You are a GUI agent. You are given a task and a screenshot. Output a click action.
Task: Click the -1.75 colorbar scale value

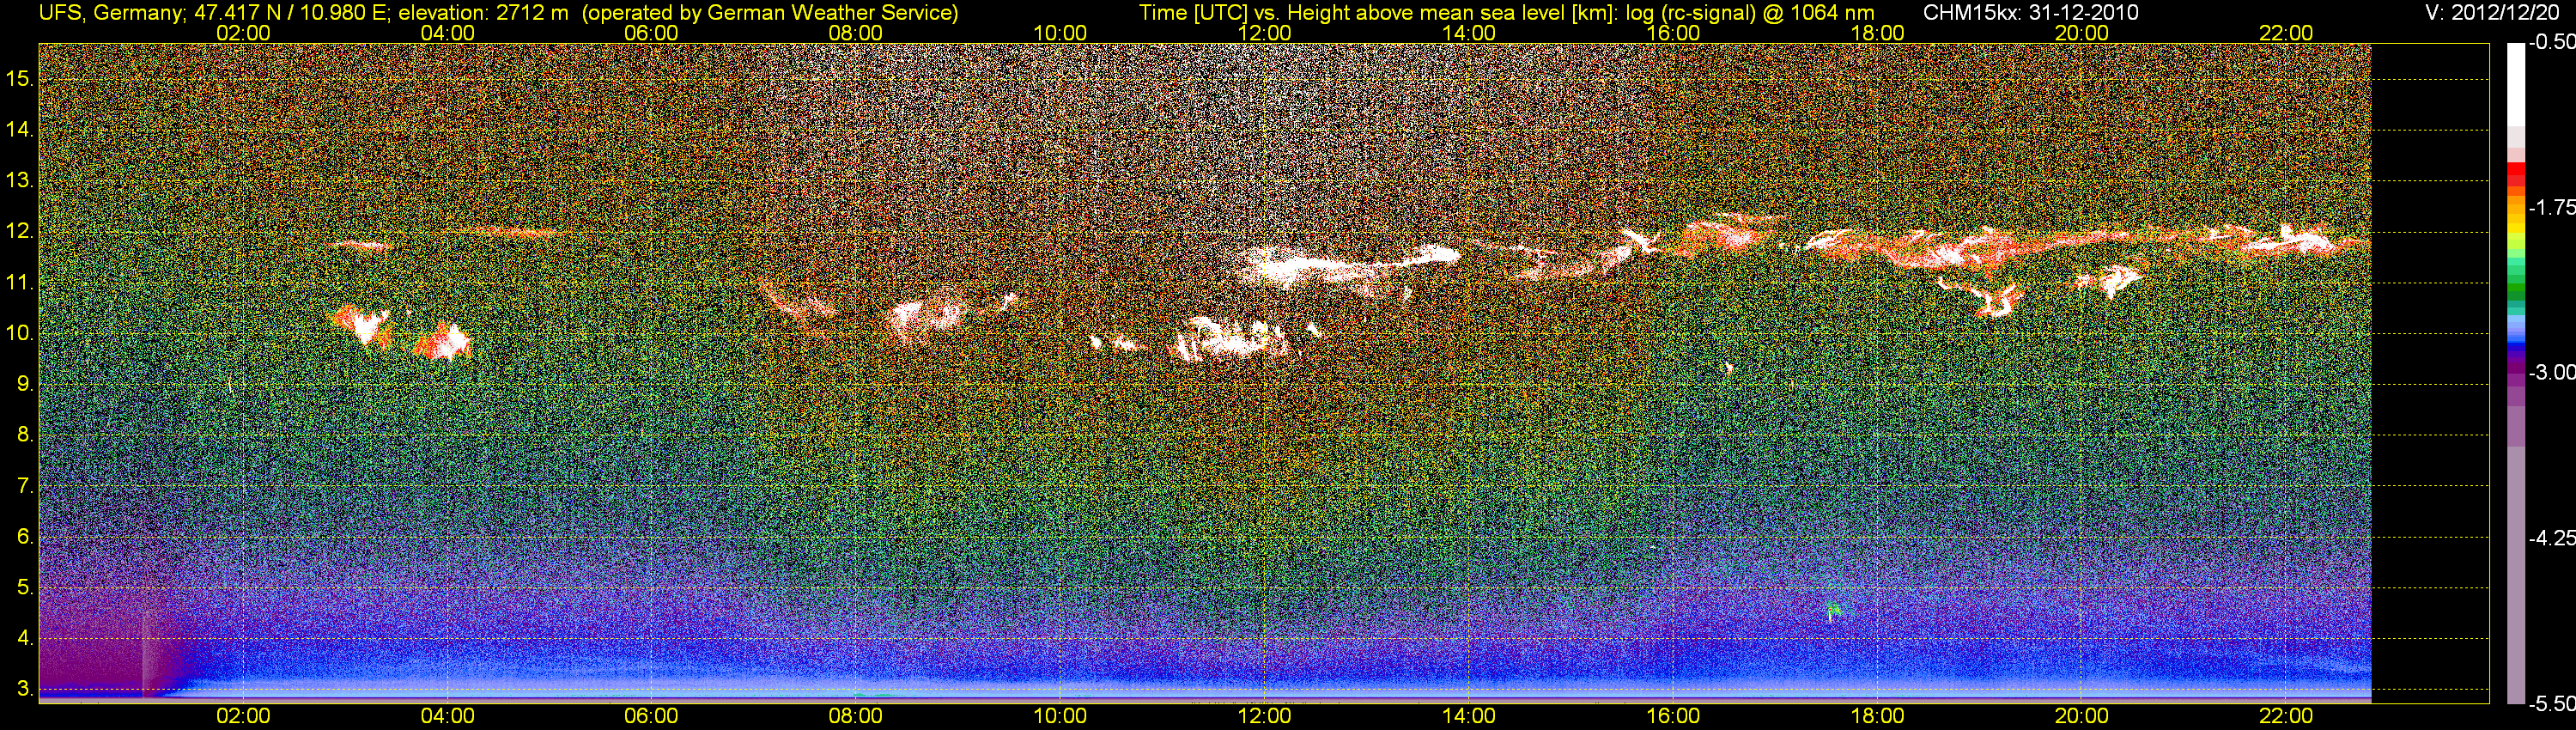(2552, 207)
